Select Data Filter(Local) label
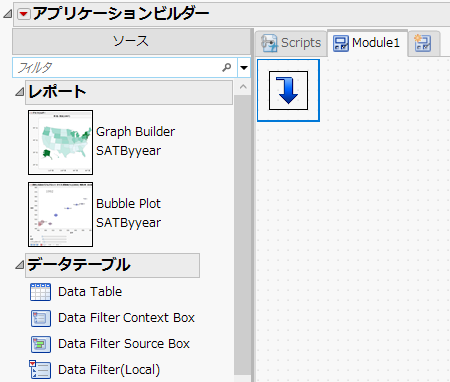450x382 pixels. tap(109, 370)
